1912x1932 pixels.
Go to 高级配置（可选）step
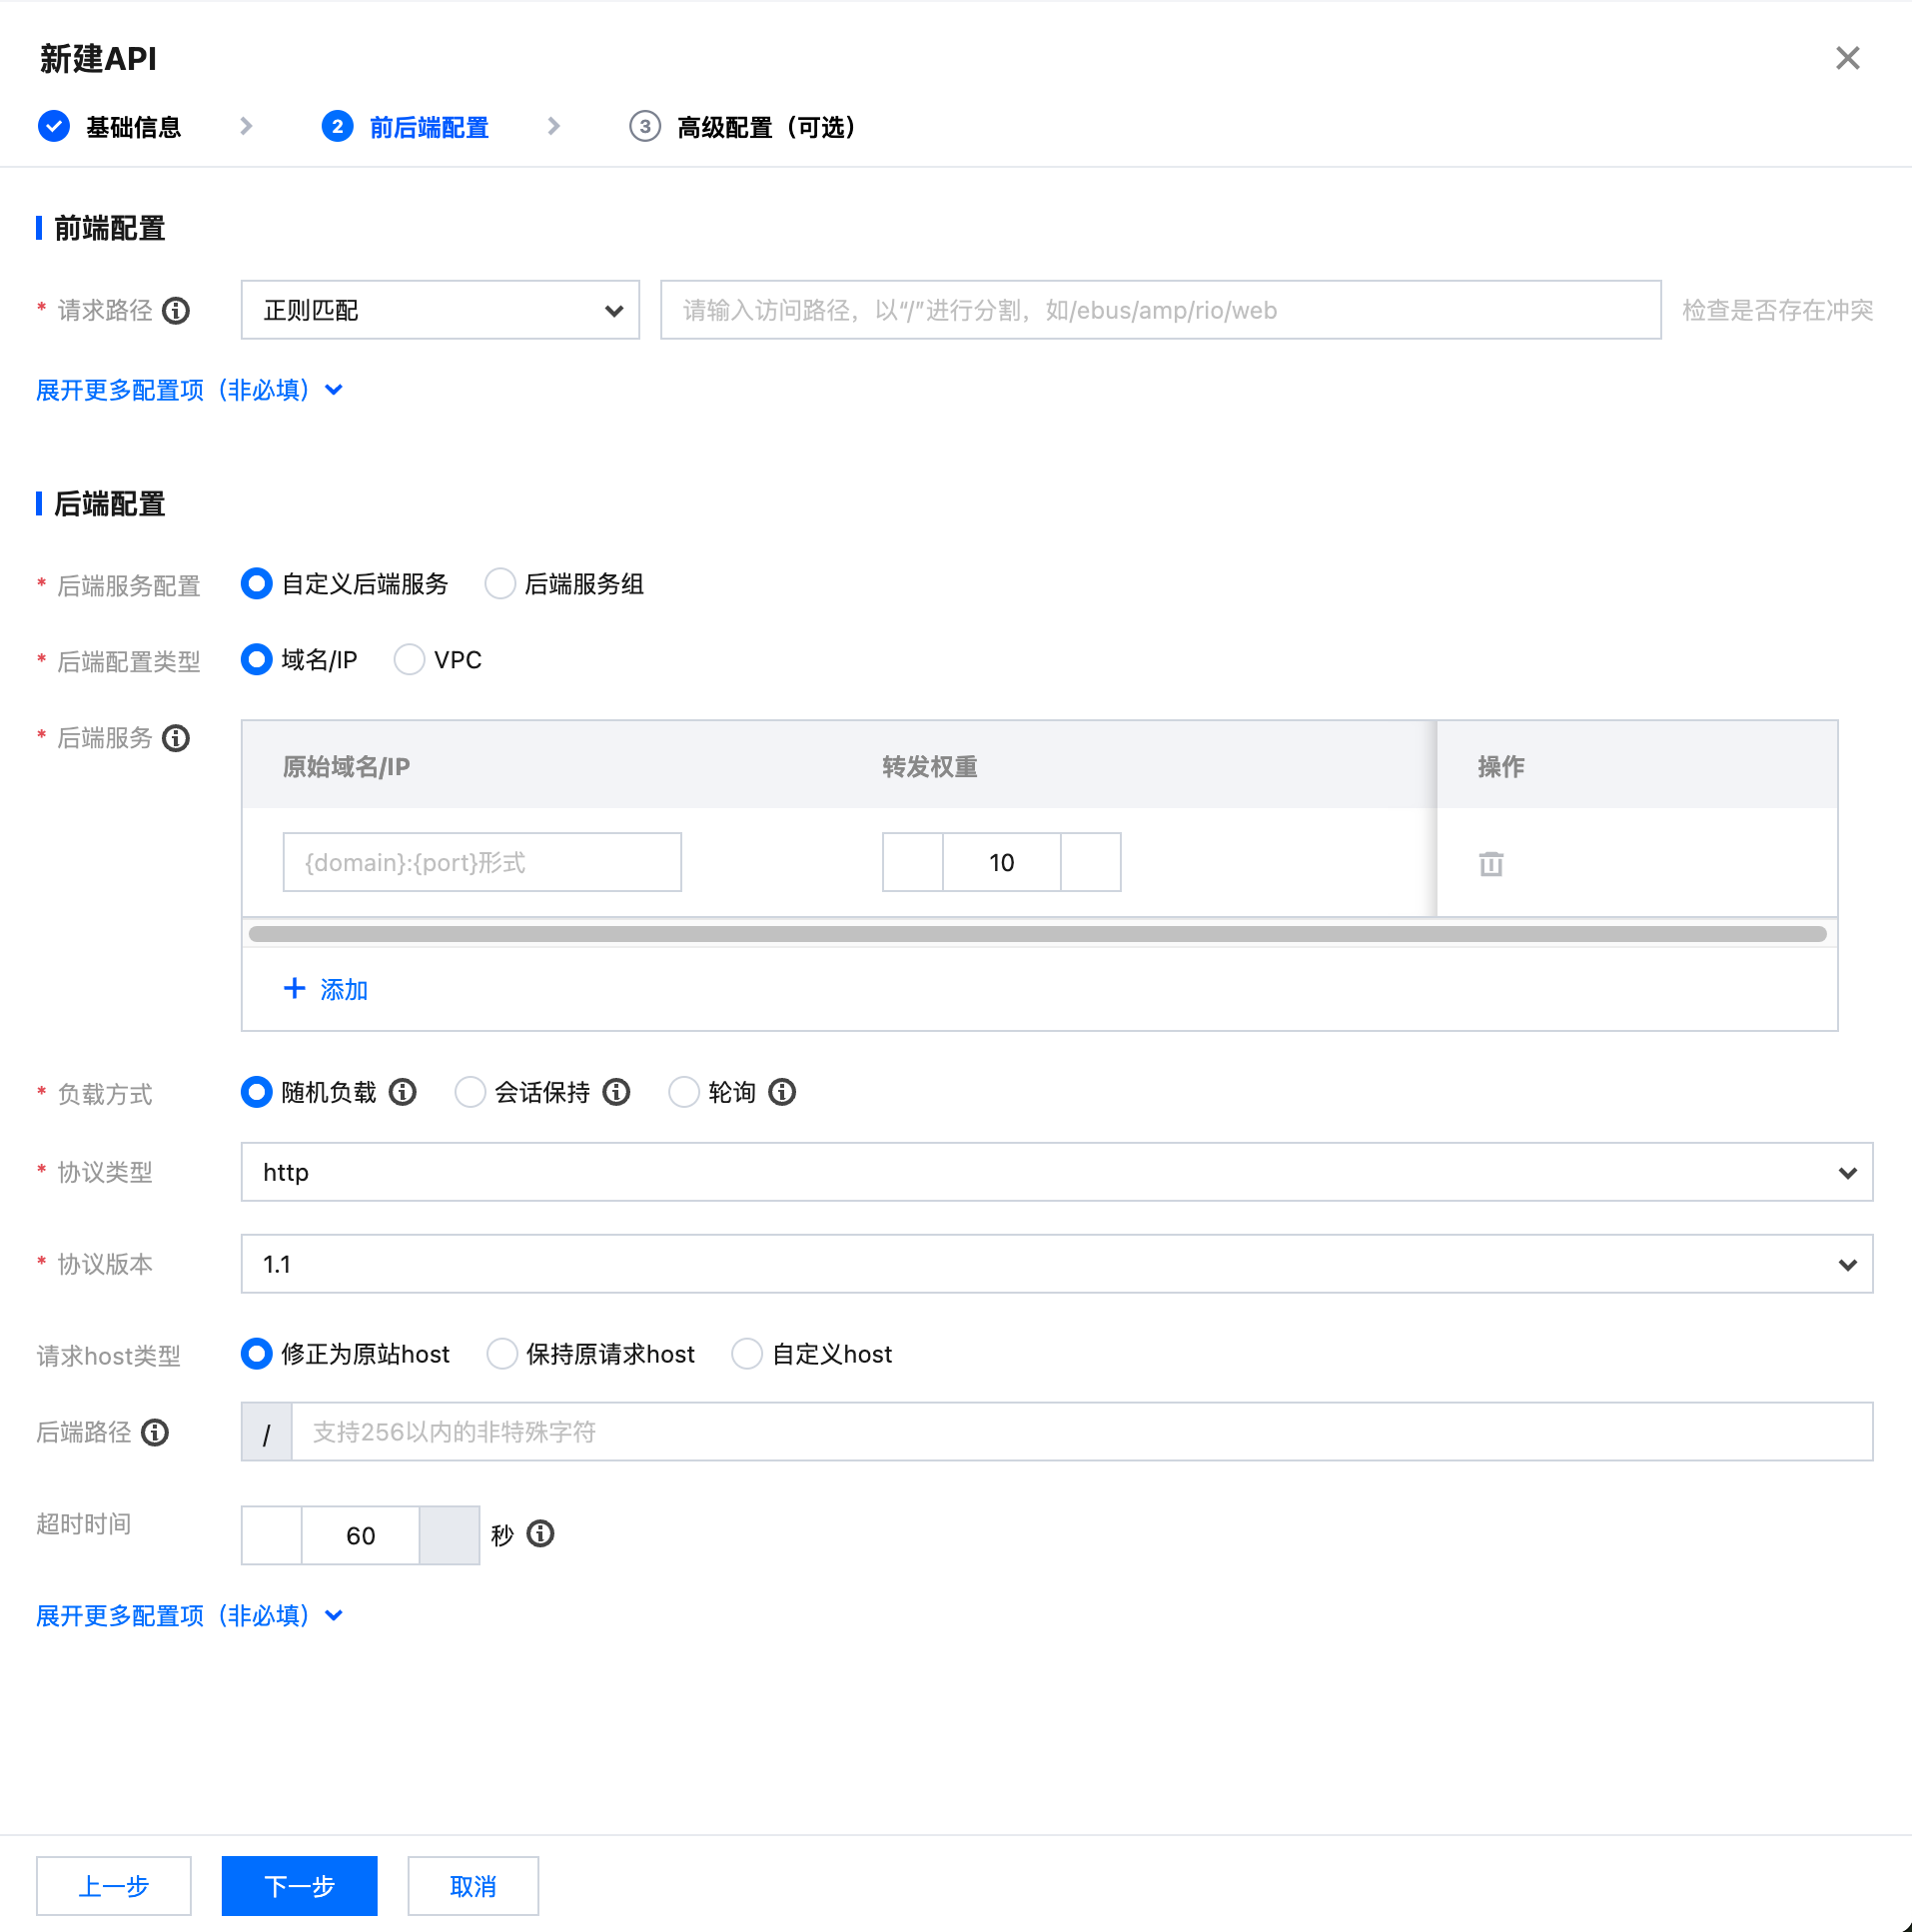pyautogui.click(x=767, y=127)
